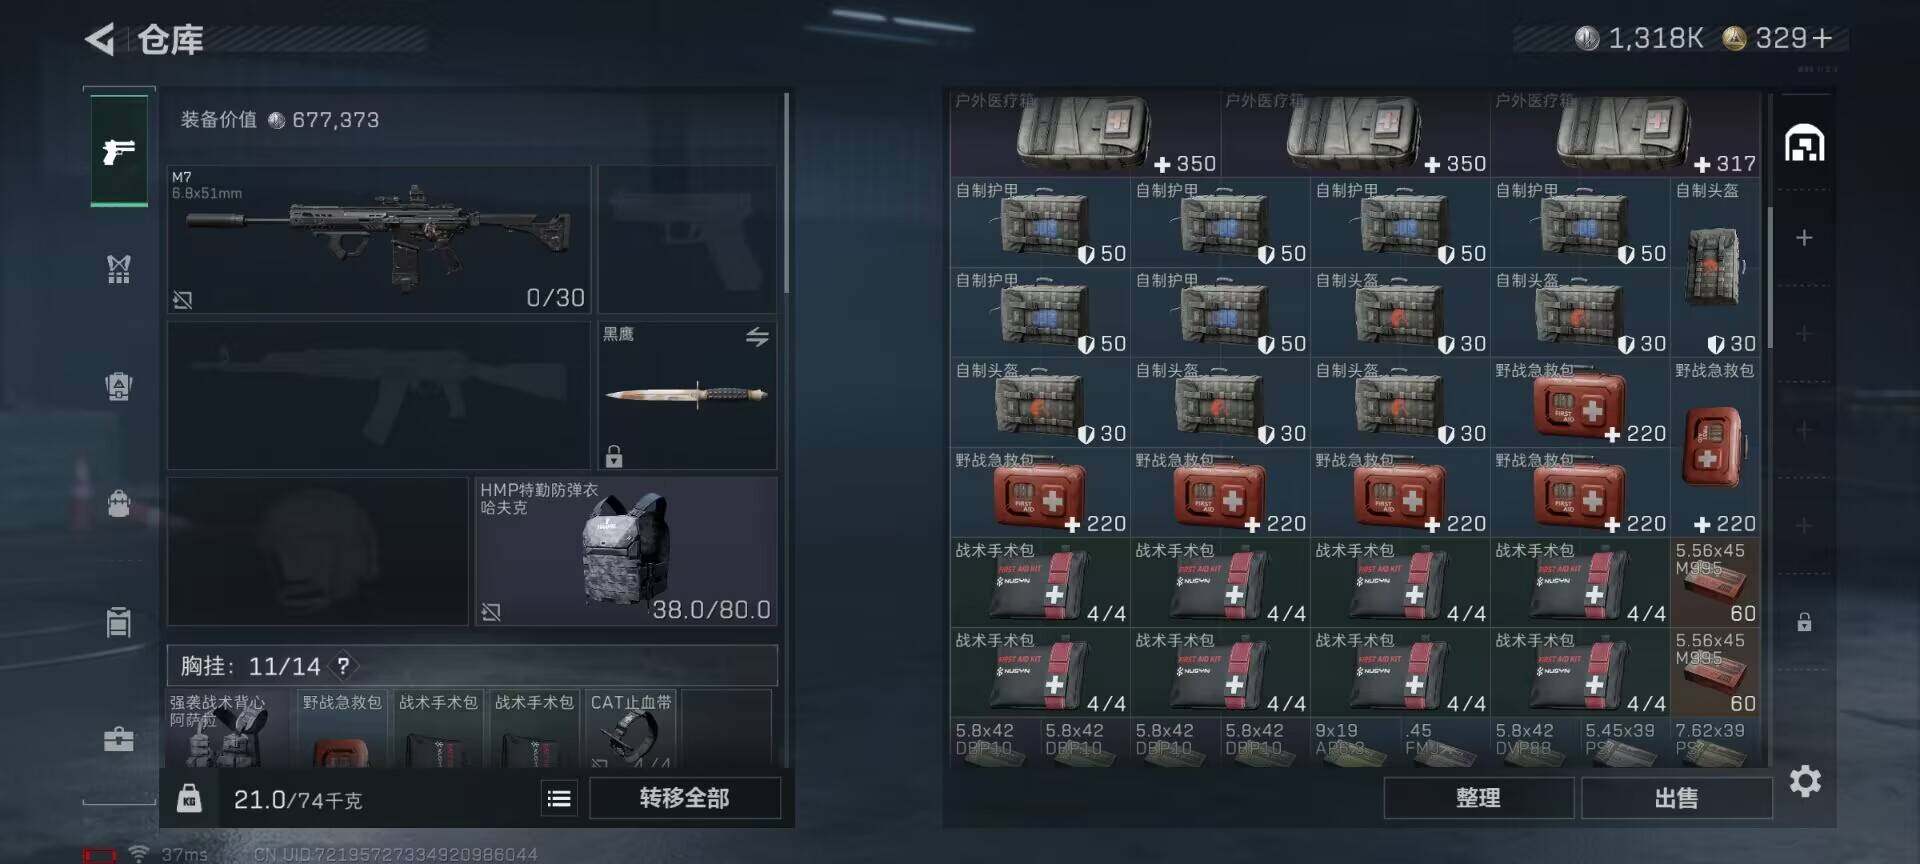Click the back arrow next to 仓库
The image size is (1920, 864).
click(100, 40)
